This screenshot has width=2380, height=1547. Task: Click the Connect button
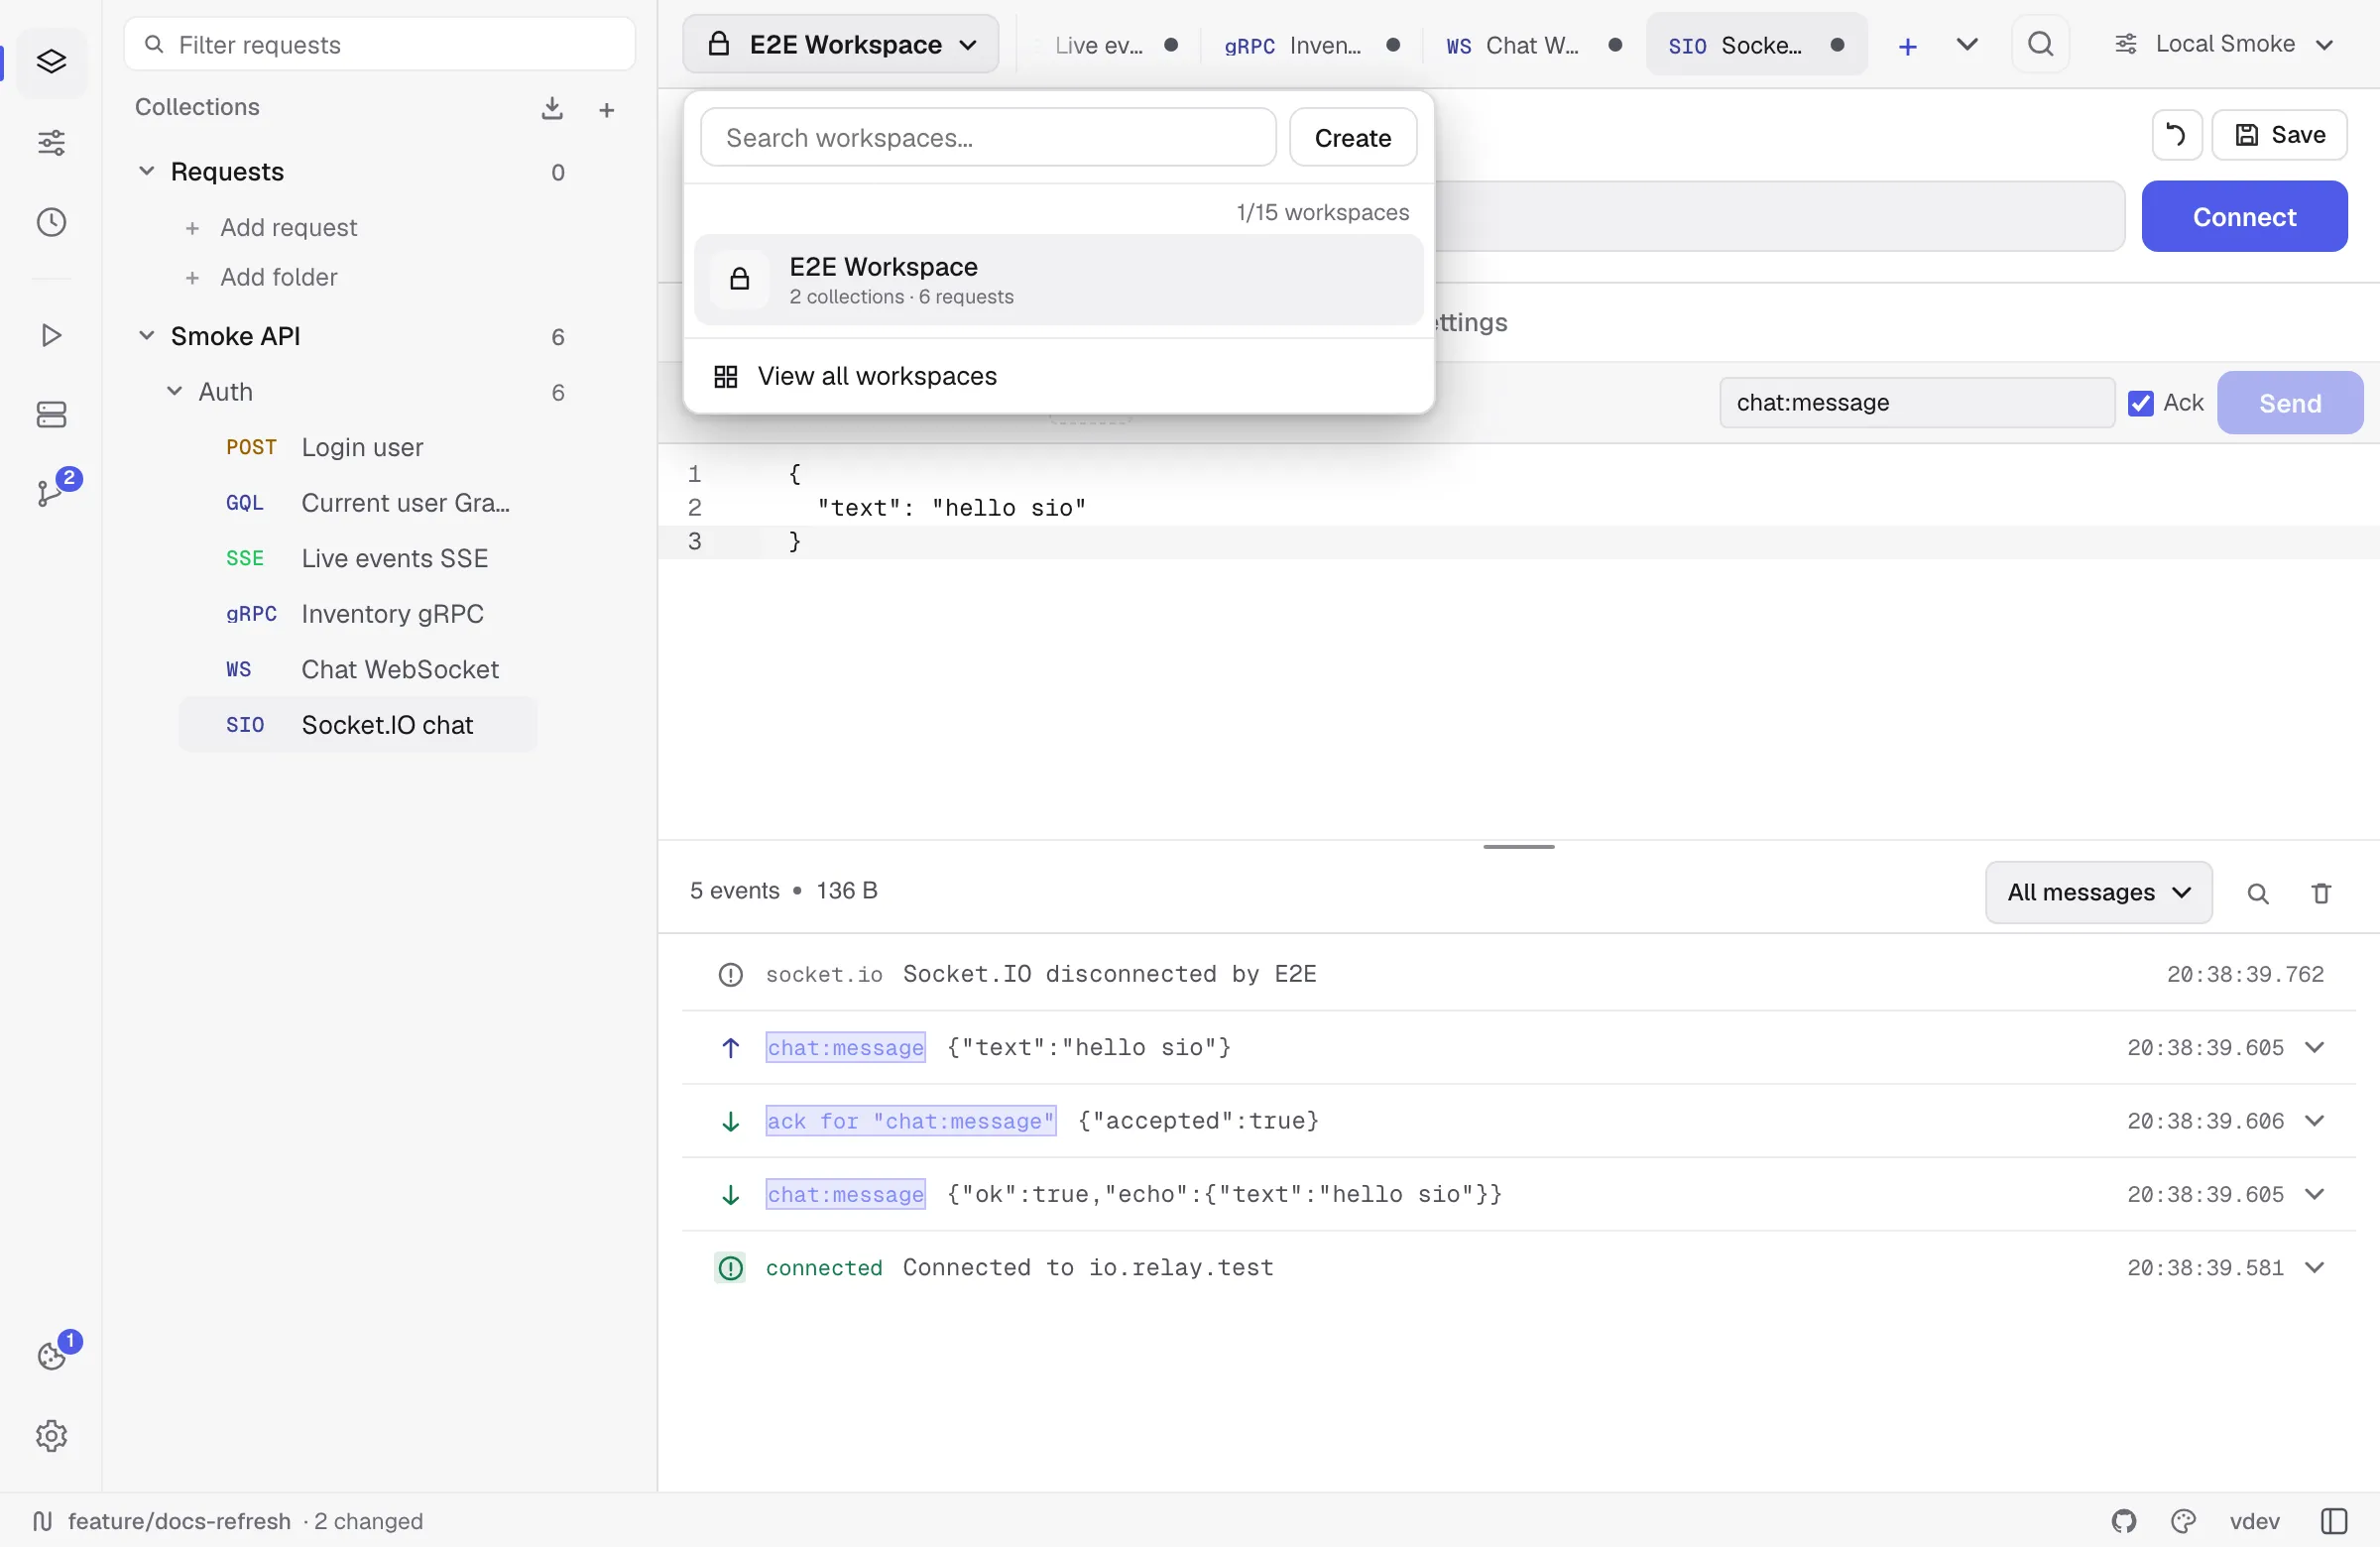[2243, 216]
